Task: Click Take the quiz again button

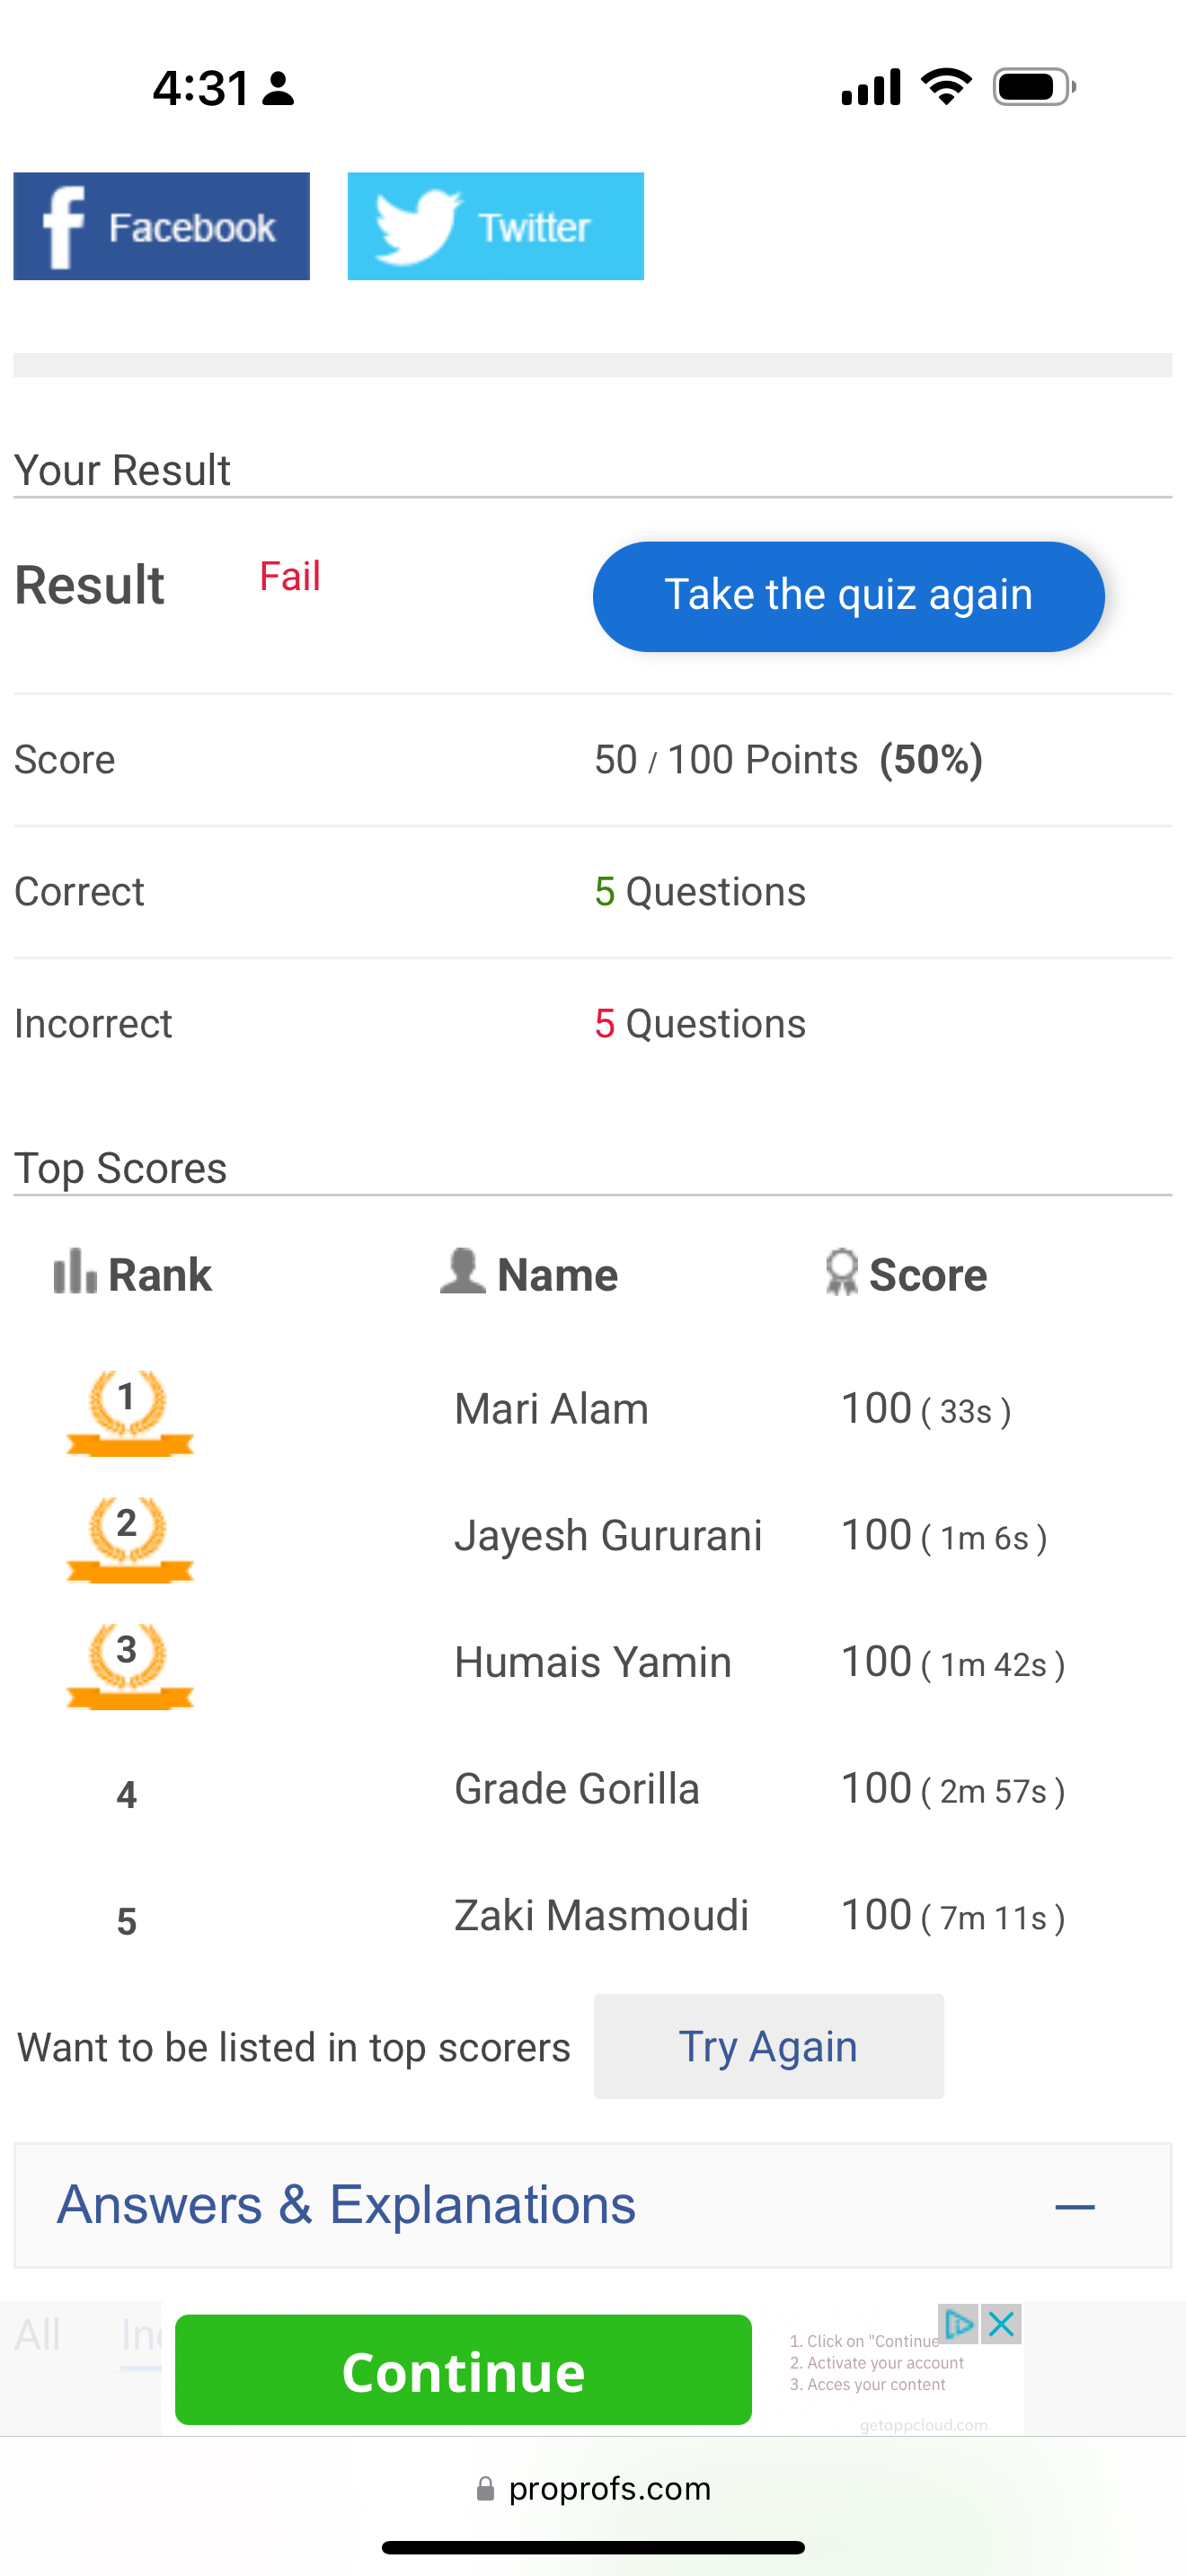Action: tap(848, 596)
